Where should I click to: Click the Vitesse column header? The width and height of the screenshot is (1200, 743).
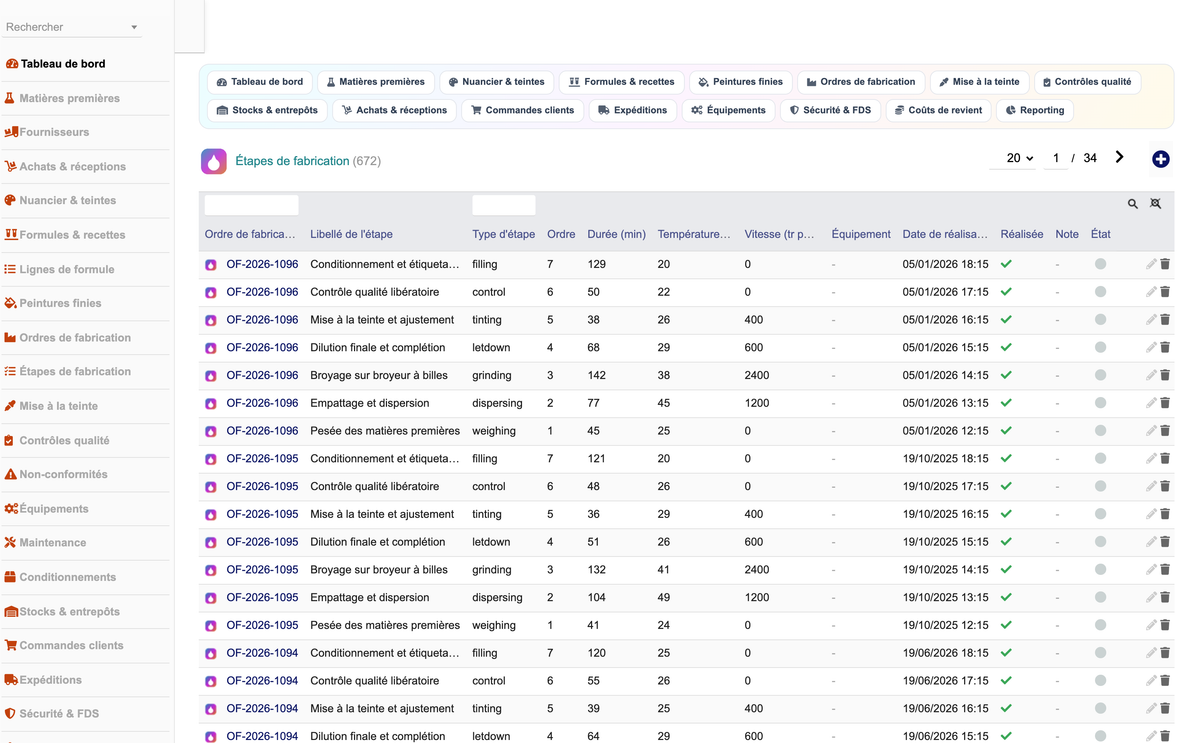(779, 234)
